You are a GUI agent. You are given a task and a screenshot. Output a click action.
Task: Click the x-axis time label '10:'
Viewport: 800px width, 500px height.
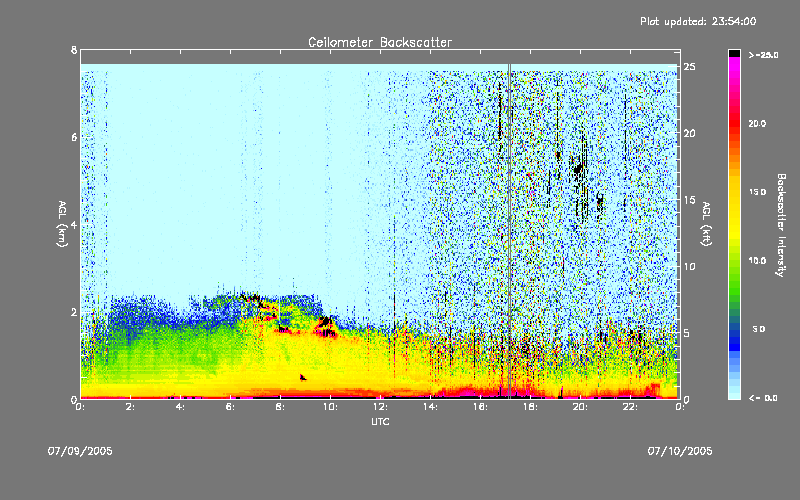331,407
